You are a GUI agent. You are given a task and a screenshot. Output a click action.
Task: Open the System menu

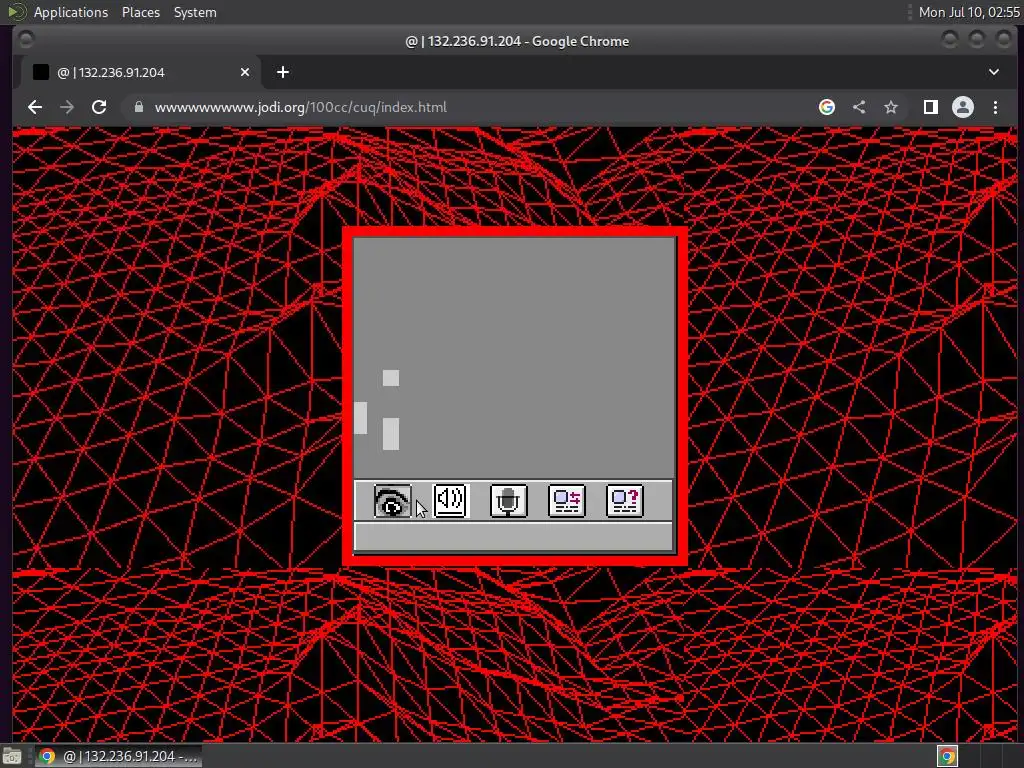pyautogui.click(x=195, y=12)
